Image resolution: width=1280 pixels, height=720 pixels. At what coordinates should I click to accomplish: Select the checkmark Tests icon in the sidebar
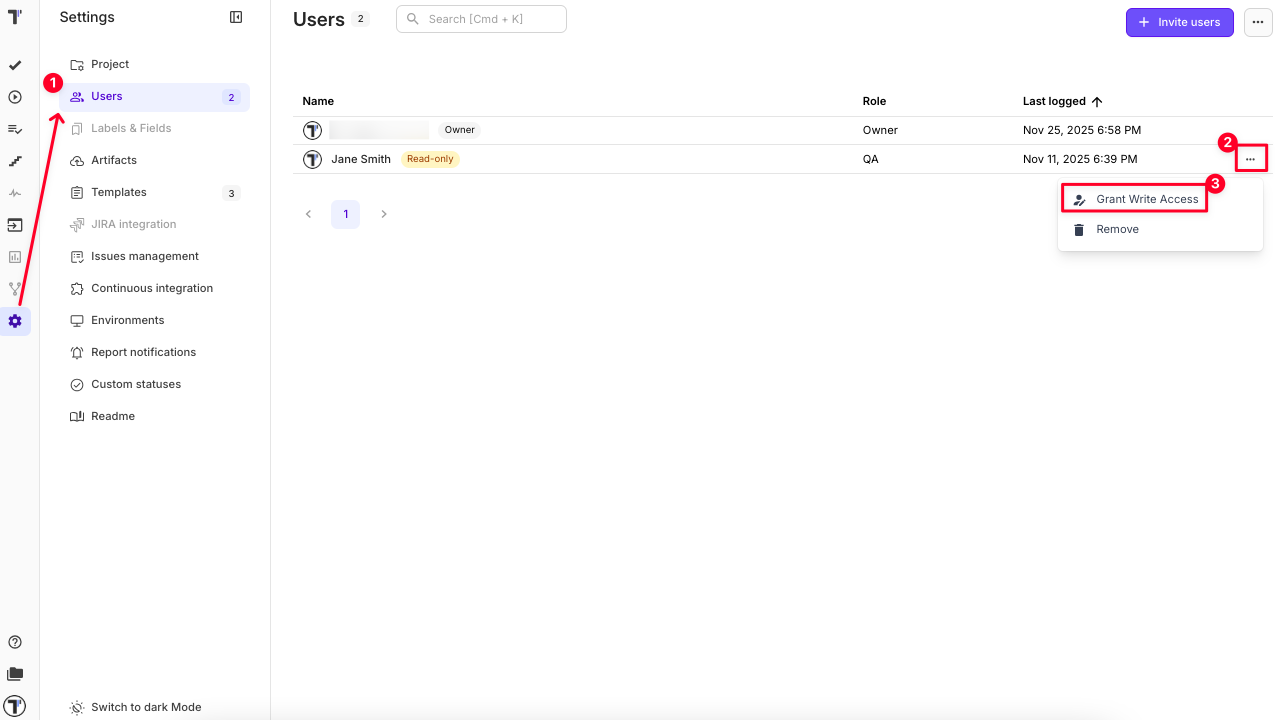tap(14, 65)
